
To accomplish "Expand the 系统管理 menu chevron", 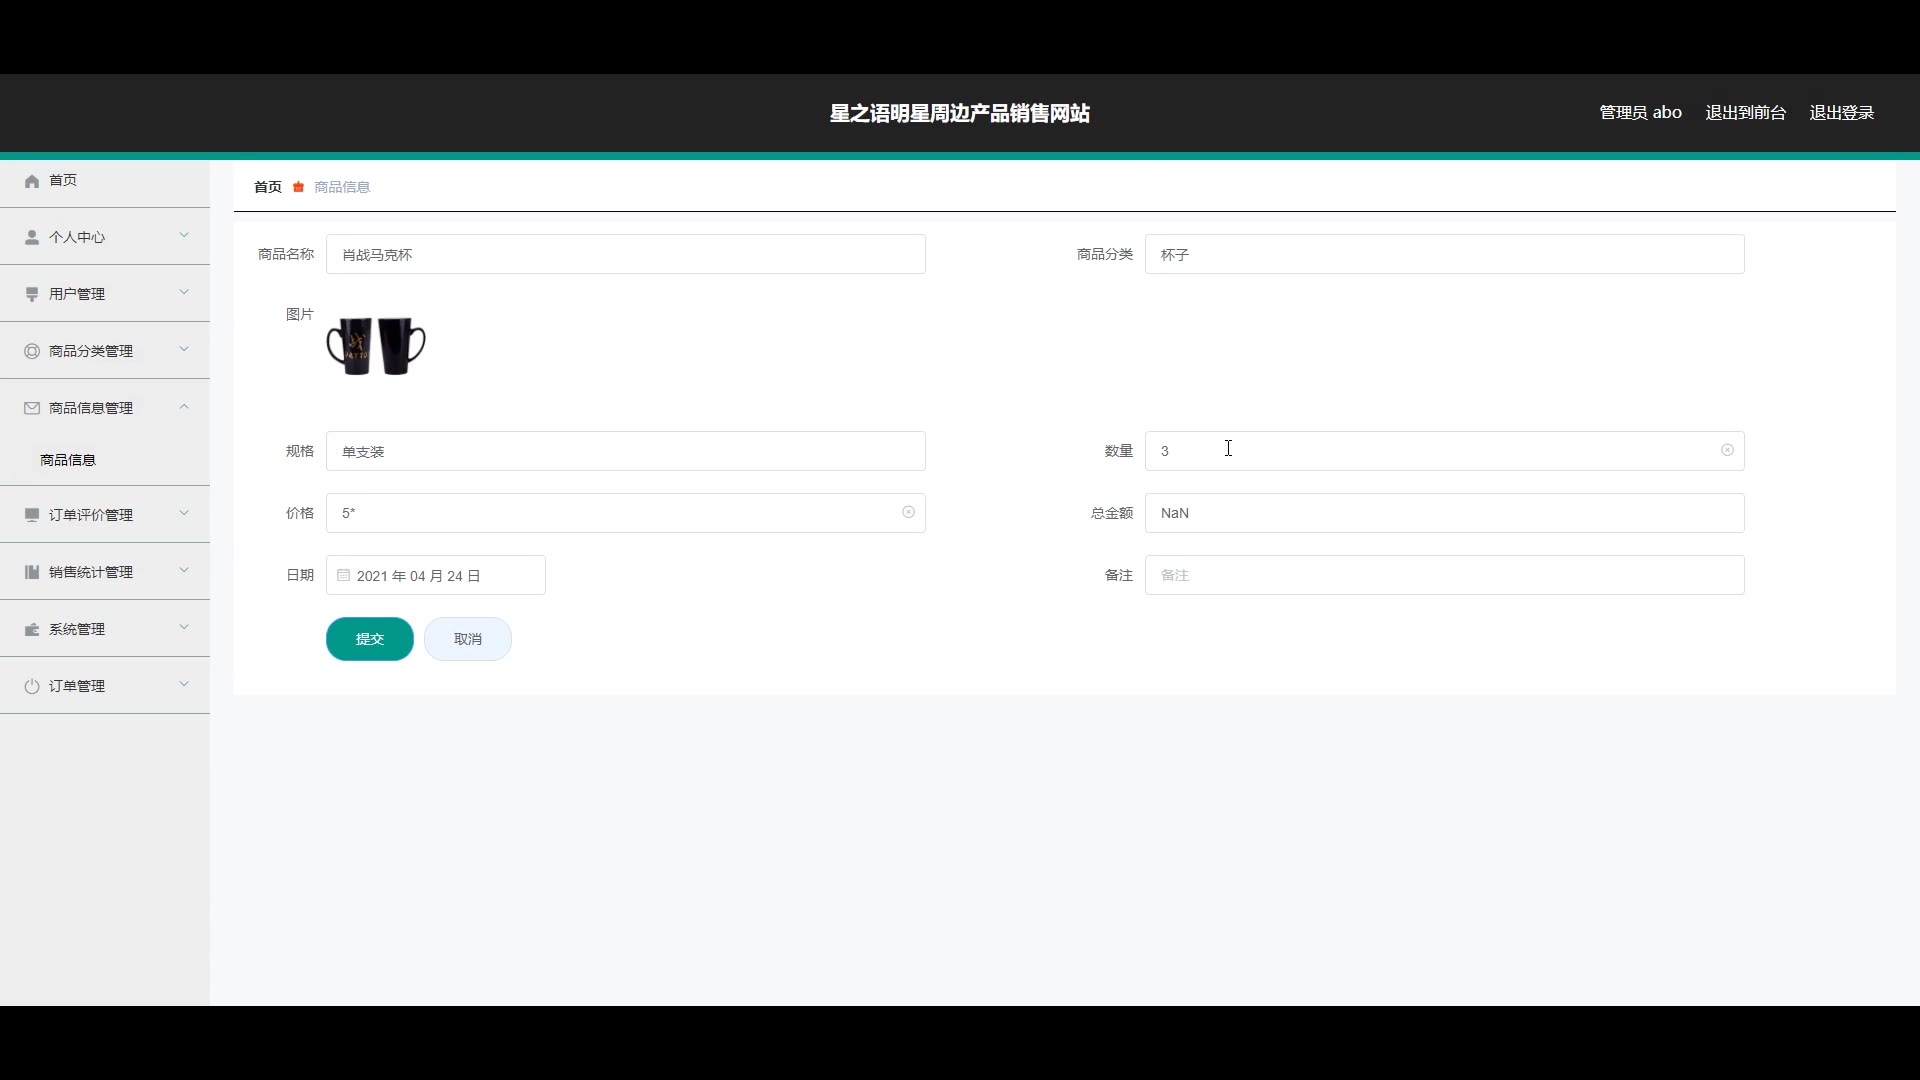I will 184,627.
